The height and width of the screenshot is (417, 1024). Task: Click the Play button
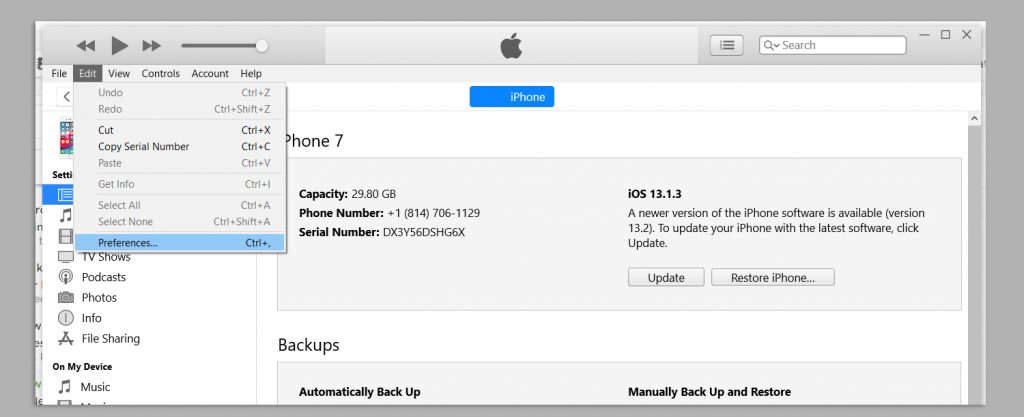tap(119, 45)
